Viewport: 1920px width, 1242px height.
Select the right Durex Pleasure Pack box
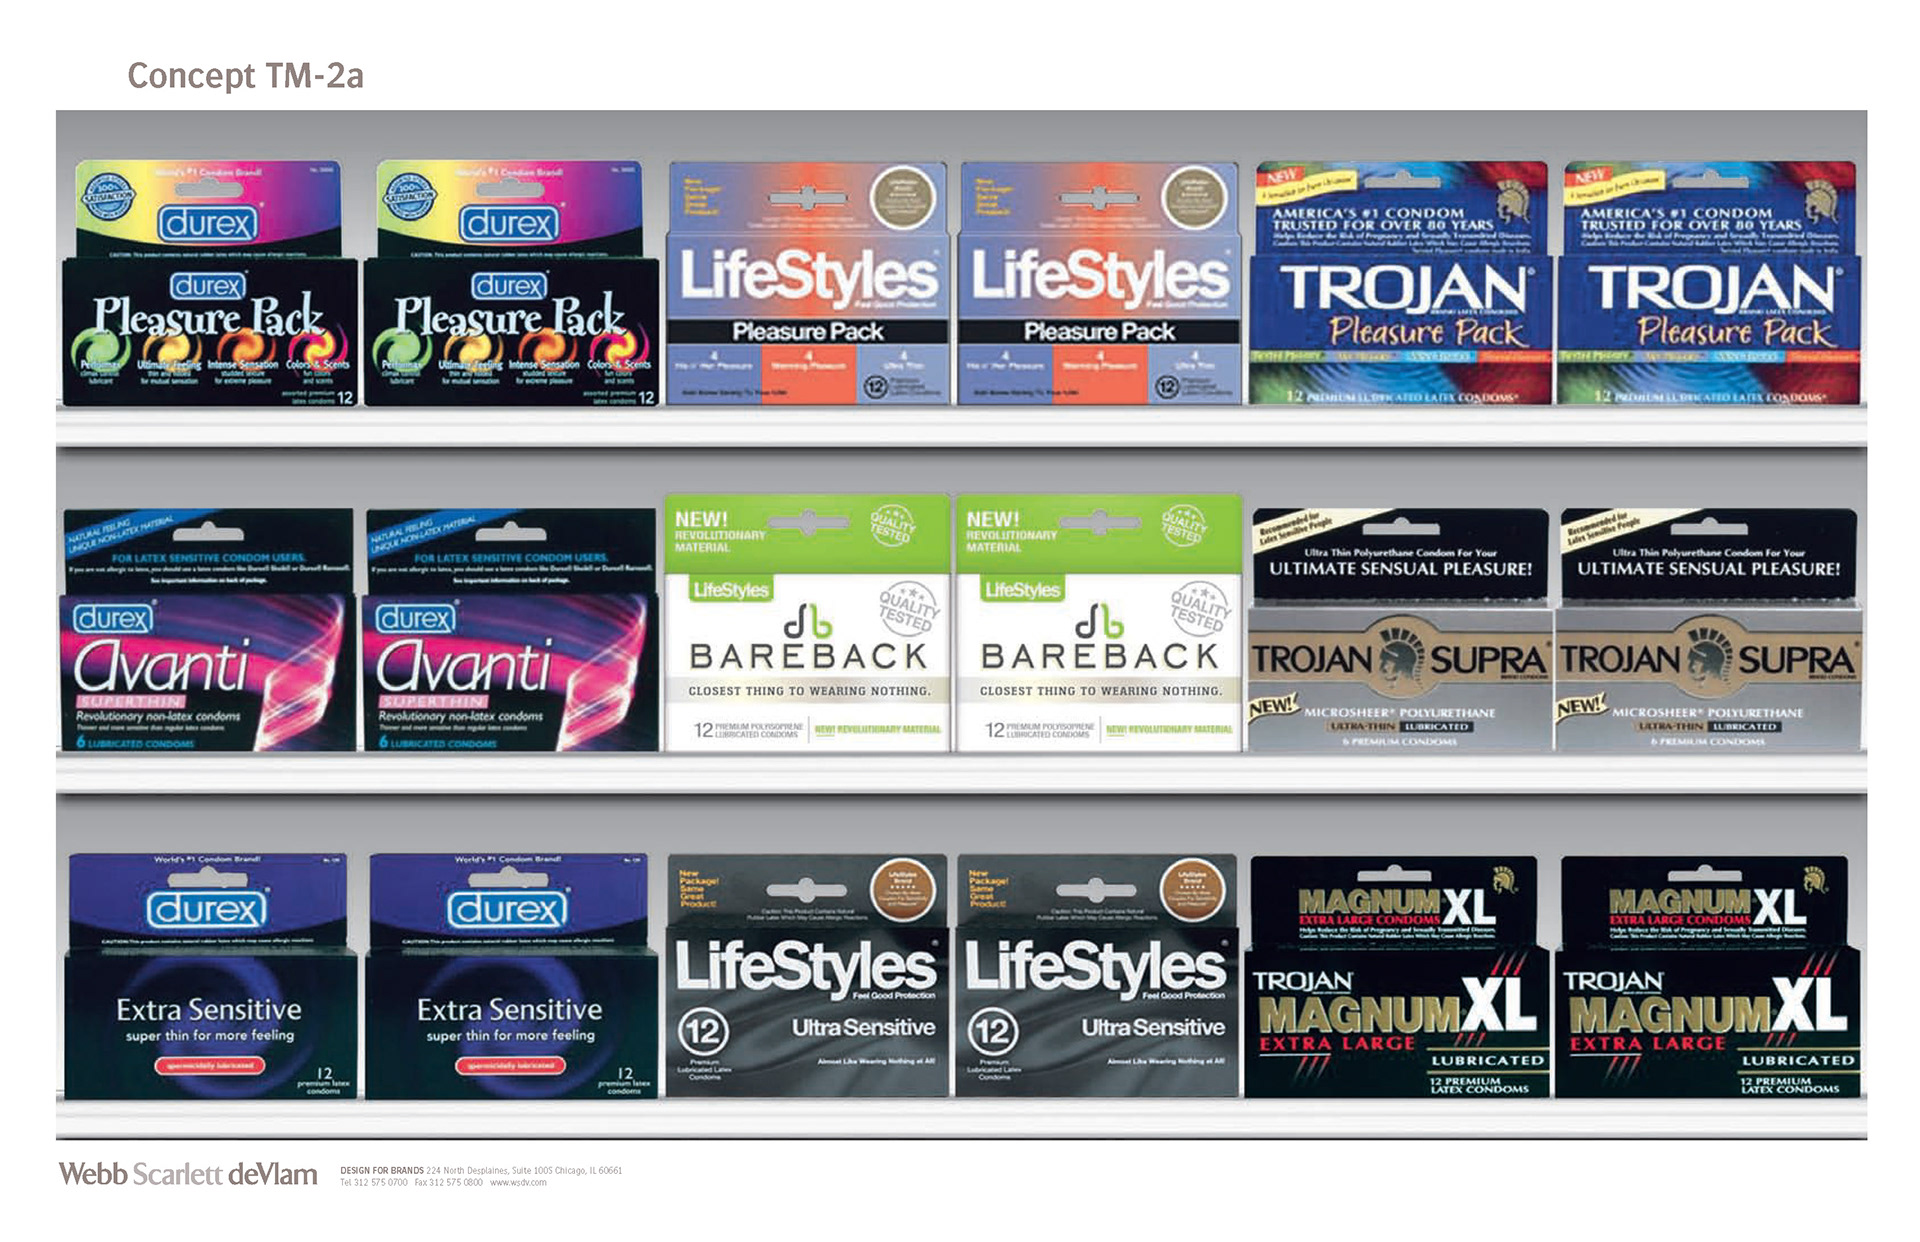pos(510,284)
